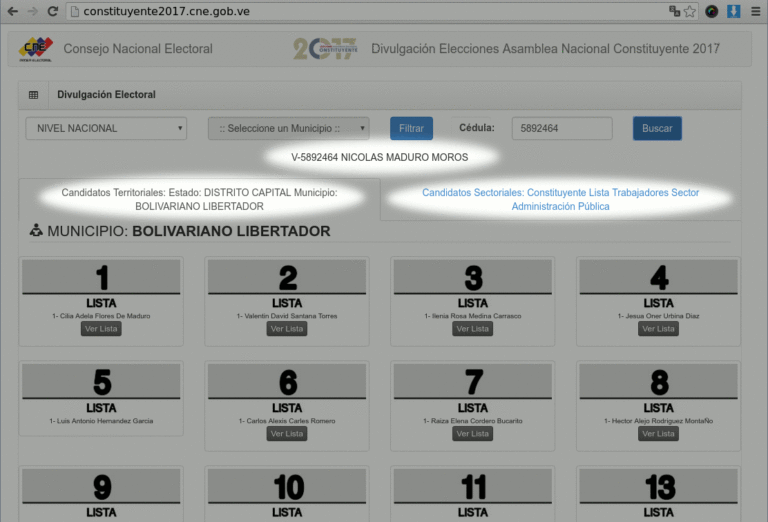Click the name Valentin David Santana Torres

pyautogui.click(x=290, y=316)
